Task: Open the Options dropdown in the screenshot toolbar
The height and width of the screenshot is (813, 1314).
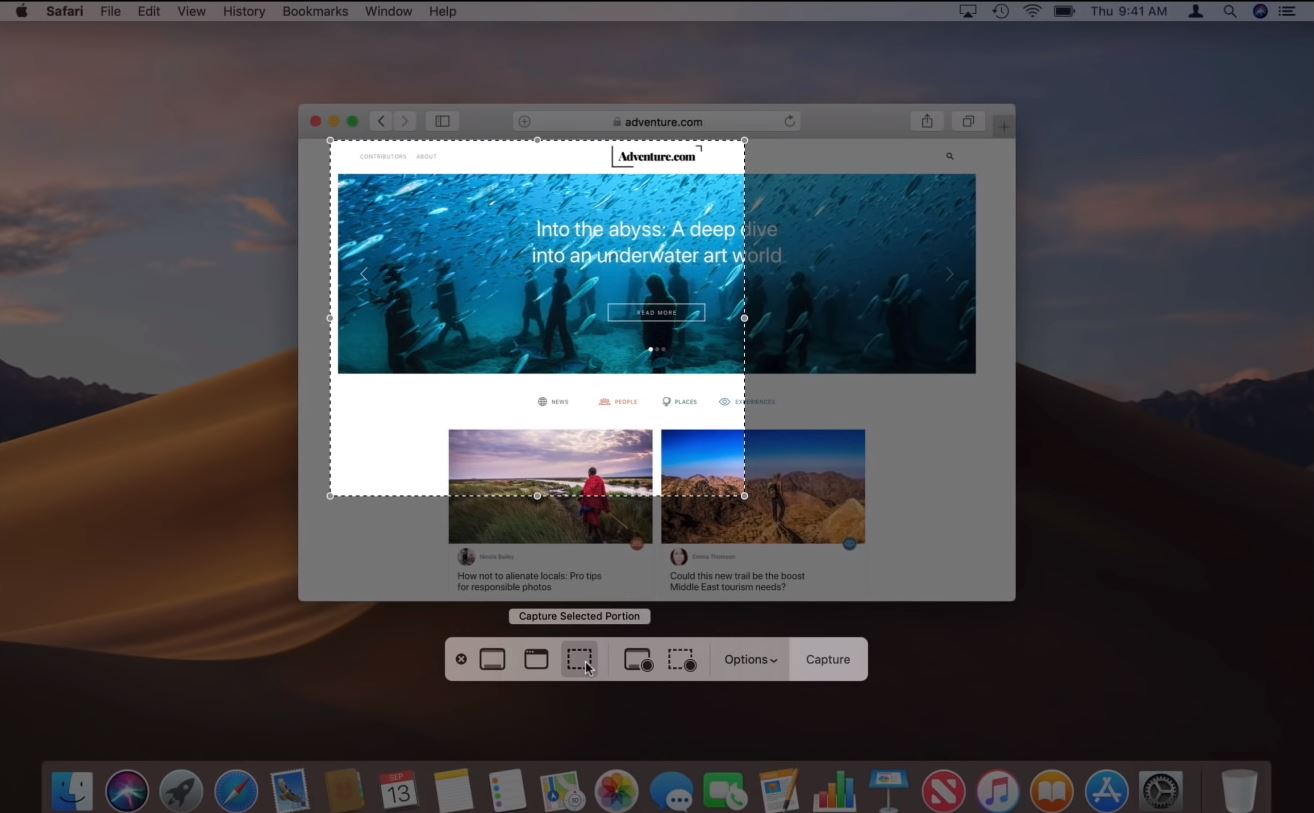Action: pyautogui.click(x=749, y=659)
